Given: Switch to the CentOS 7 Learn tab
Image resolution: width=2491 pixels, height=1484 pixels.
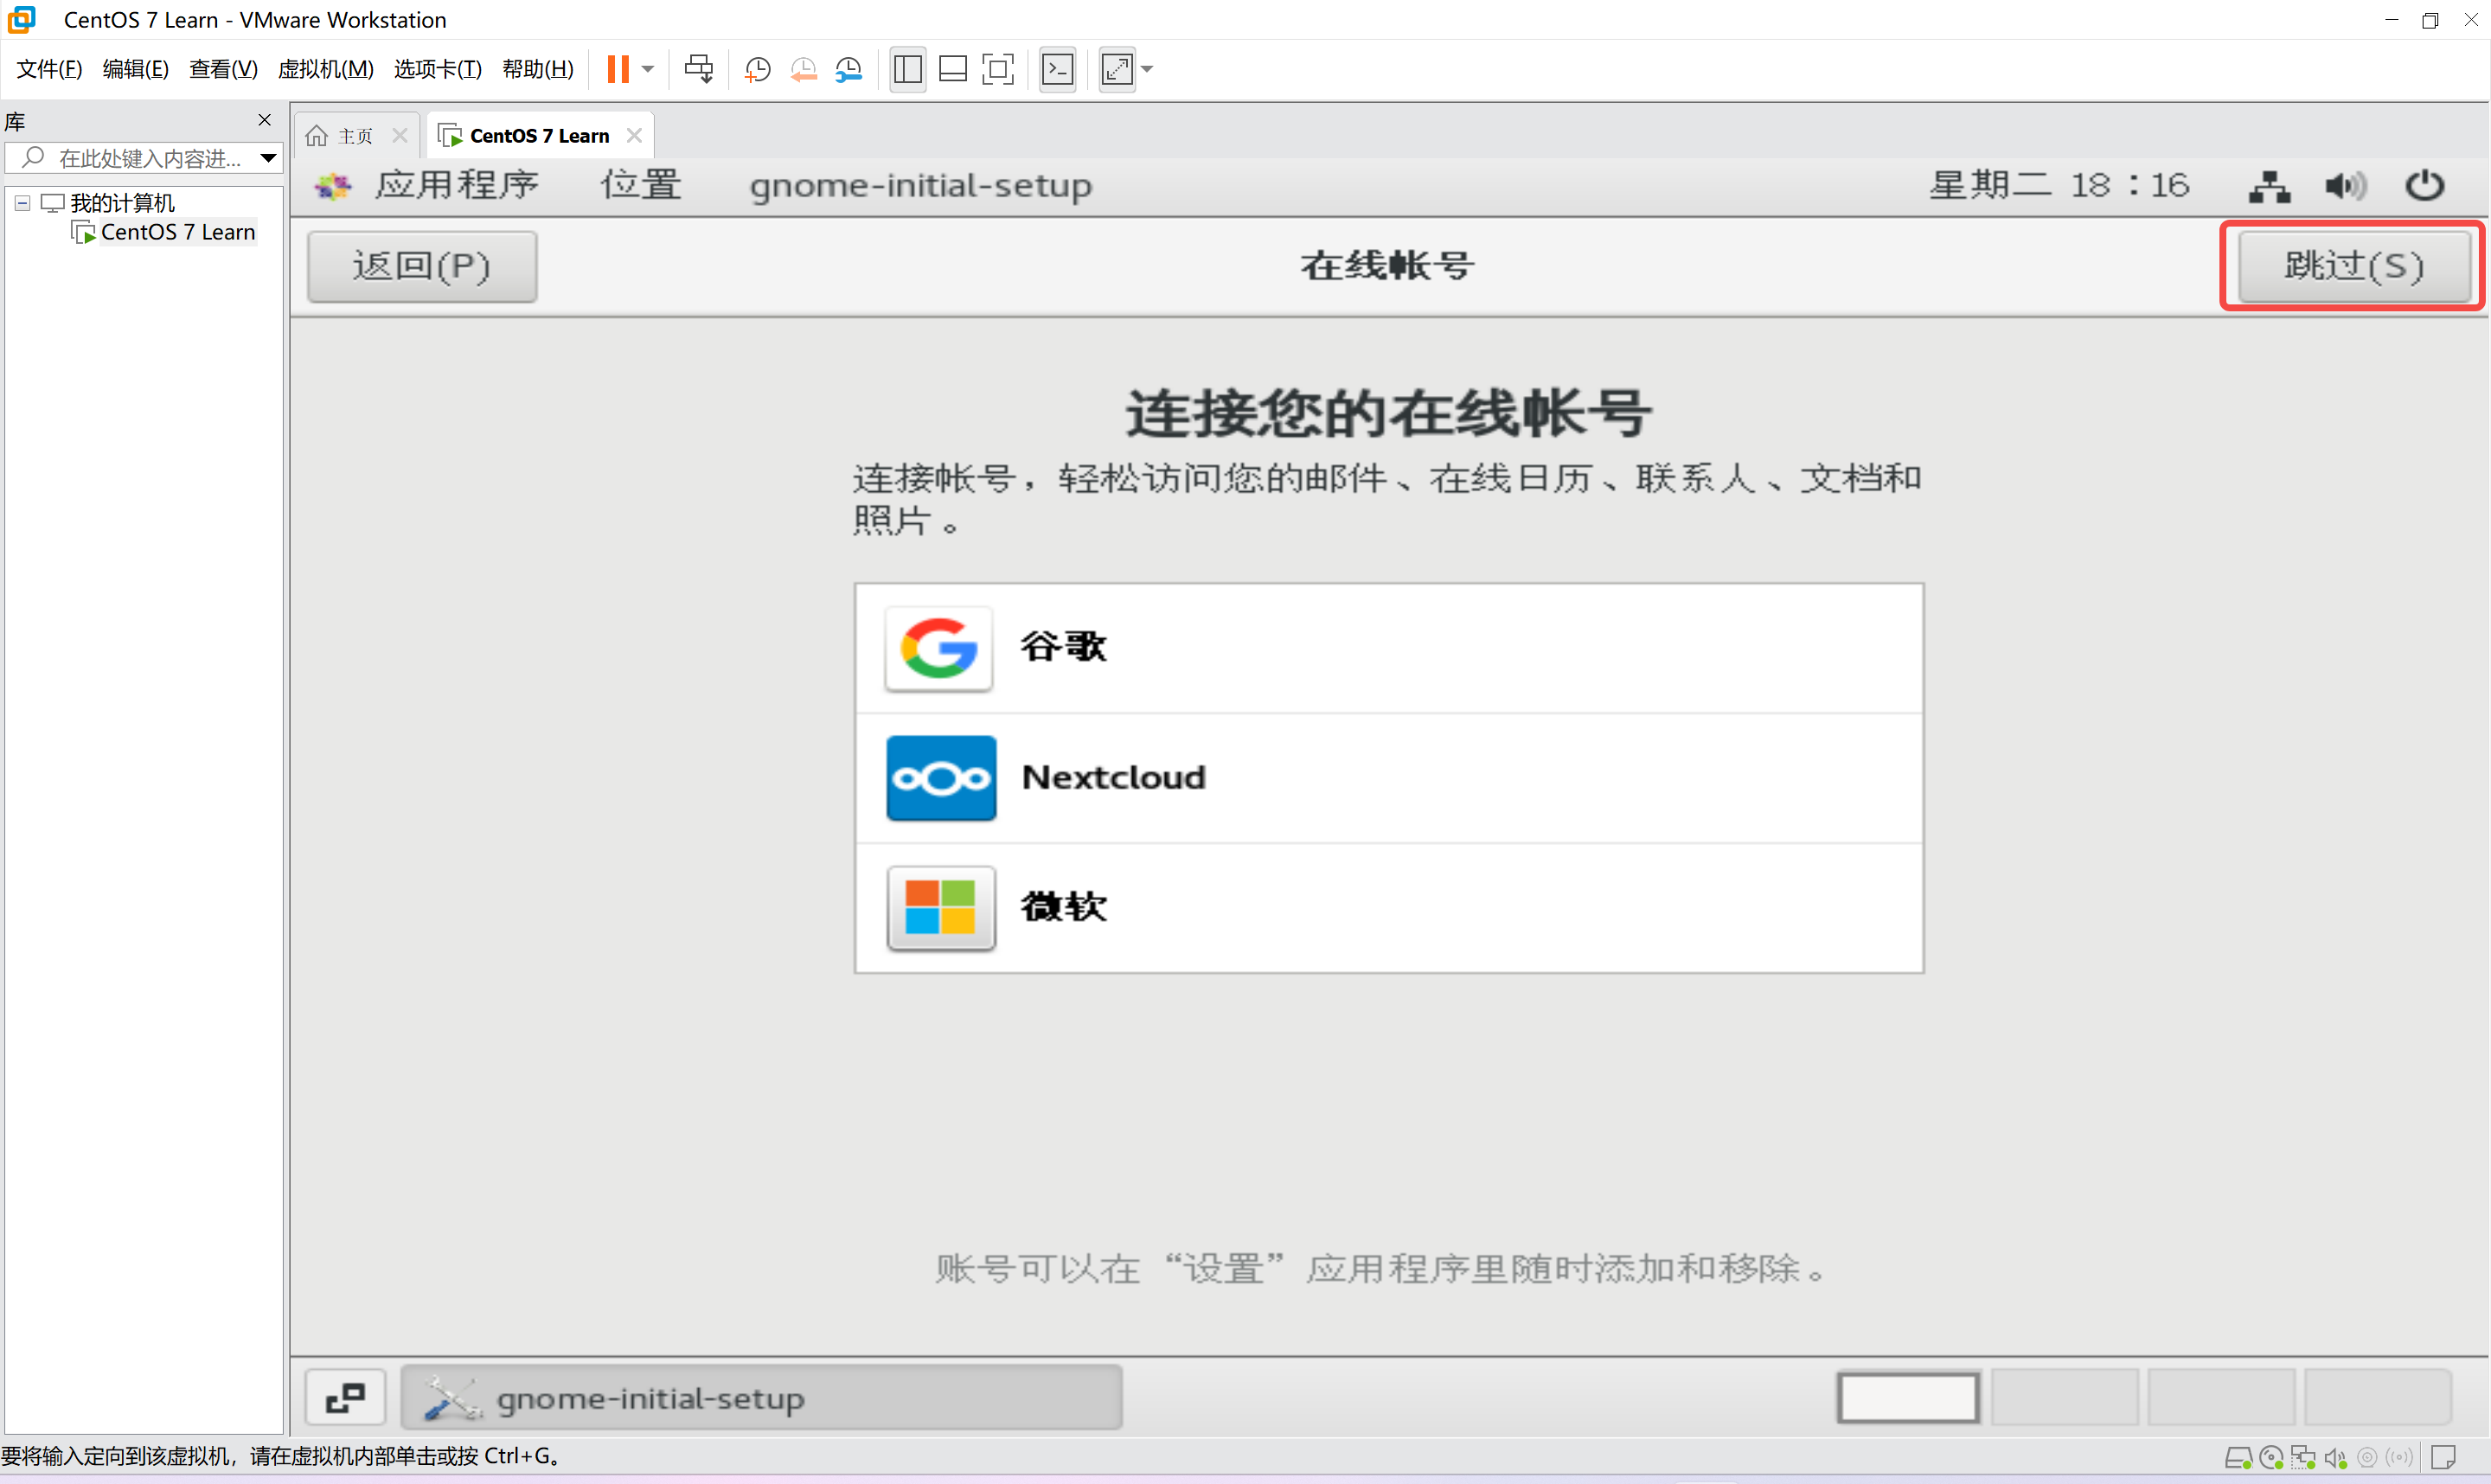Looking at the screenshot, I should [x=539, y=136].
